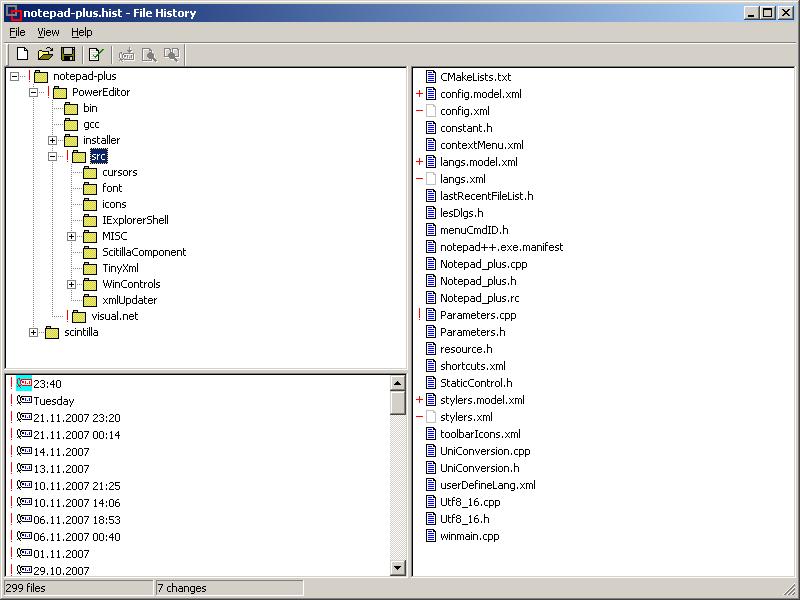The height and width of the screenshot is (600, 800).
Task: Select the IExplorerShell folder
Action: tap(135, 220)
